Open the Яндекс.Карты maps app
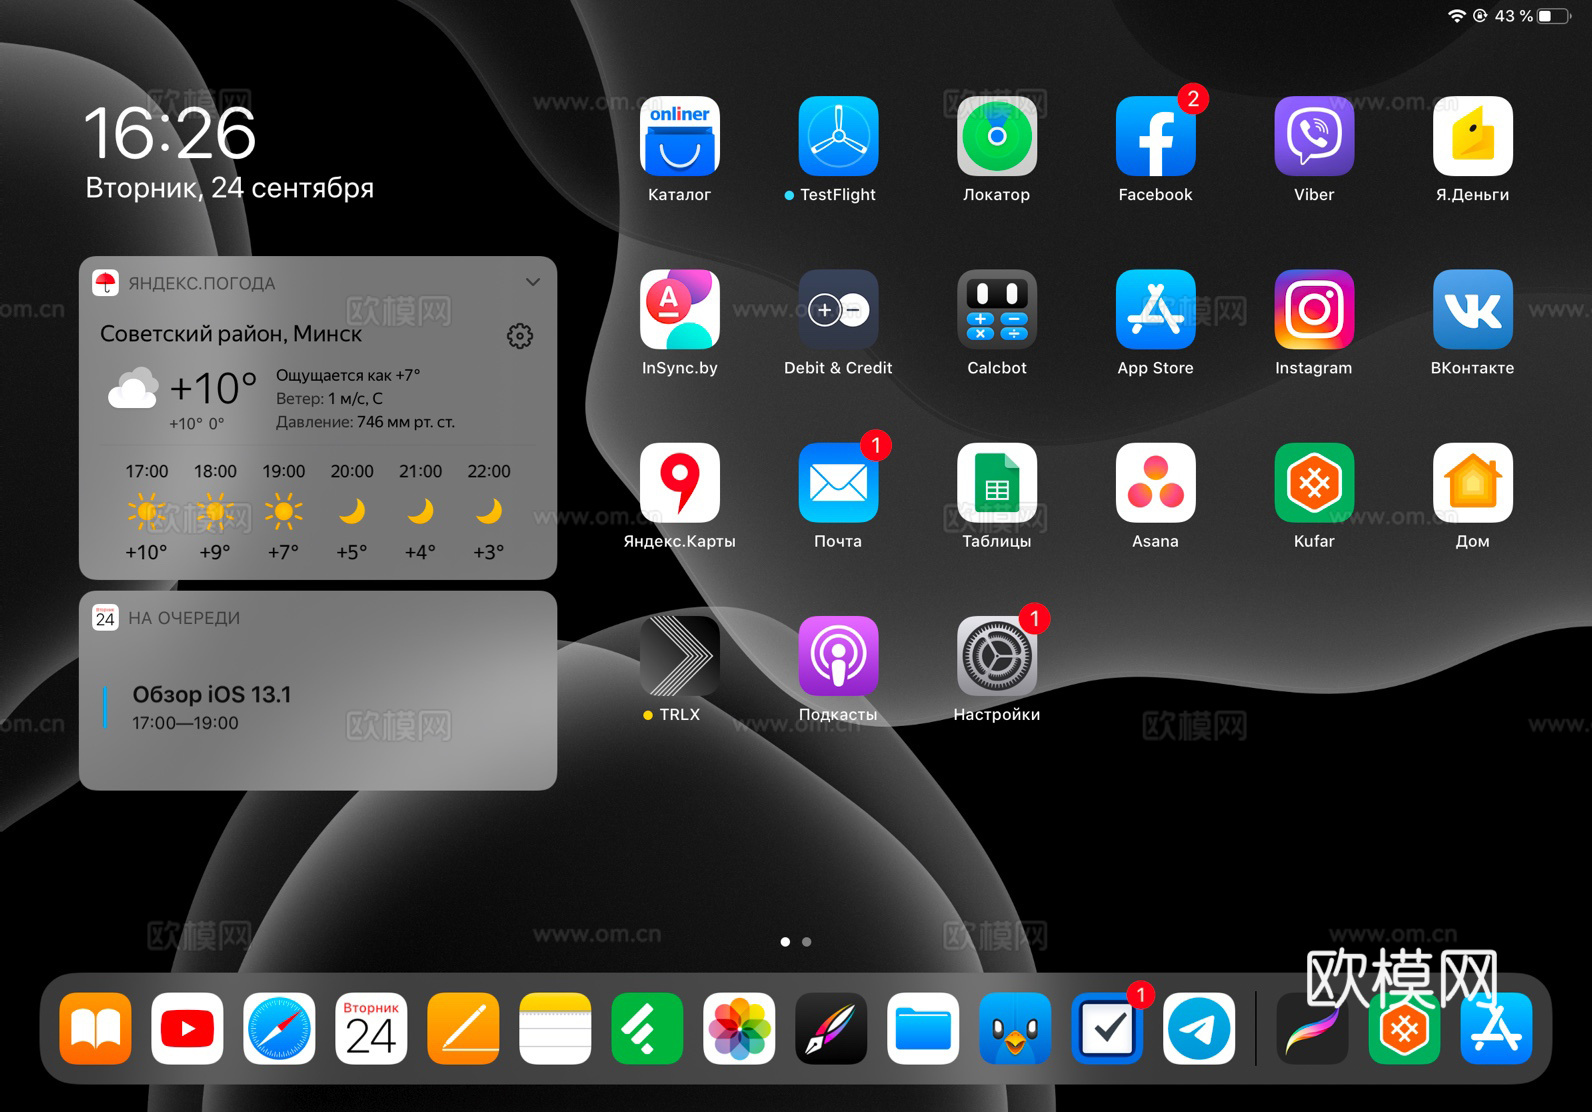 pyautogui.click(x=679, y=483)
